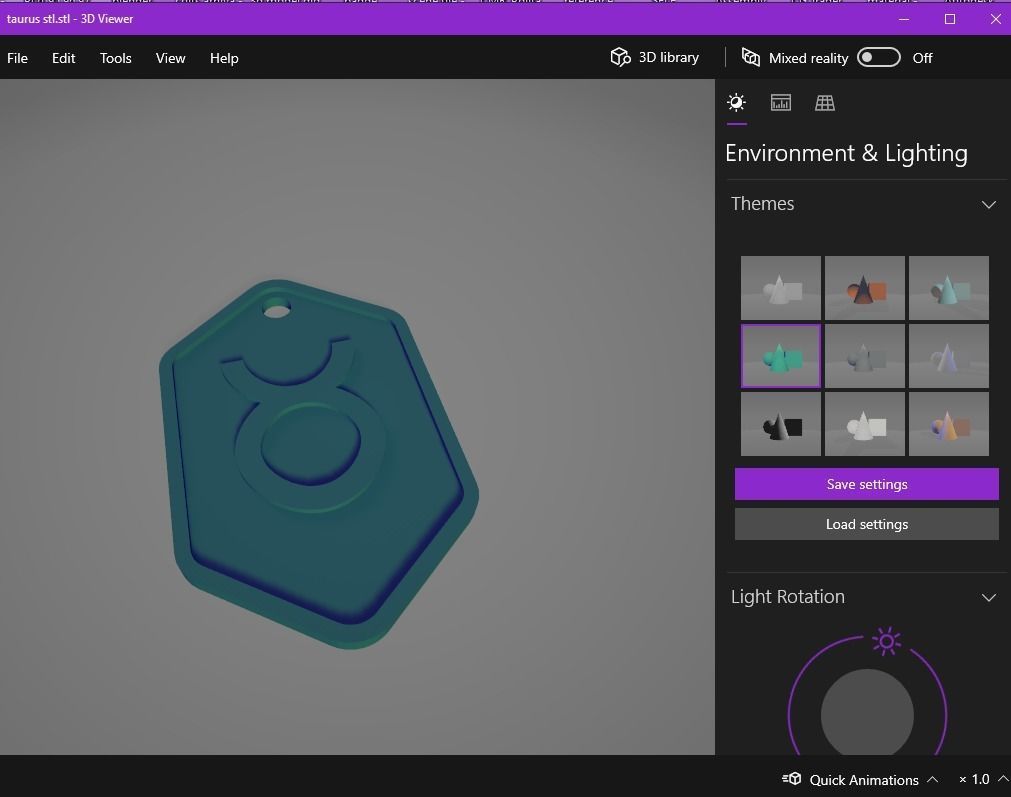Viewport: 1011px width, 797px height.
Task: Open the Help menu
Action: pyautogui.click(x=224, y=58)
